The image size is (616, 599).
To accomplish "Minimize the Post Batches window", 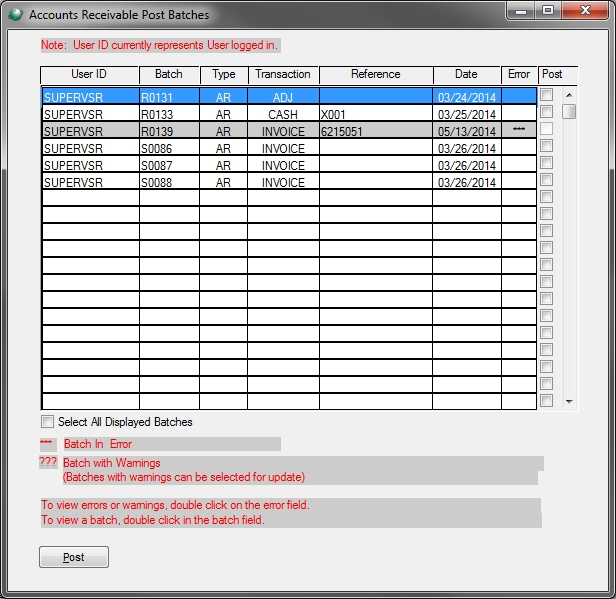I will 521,11.
